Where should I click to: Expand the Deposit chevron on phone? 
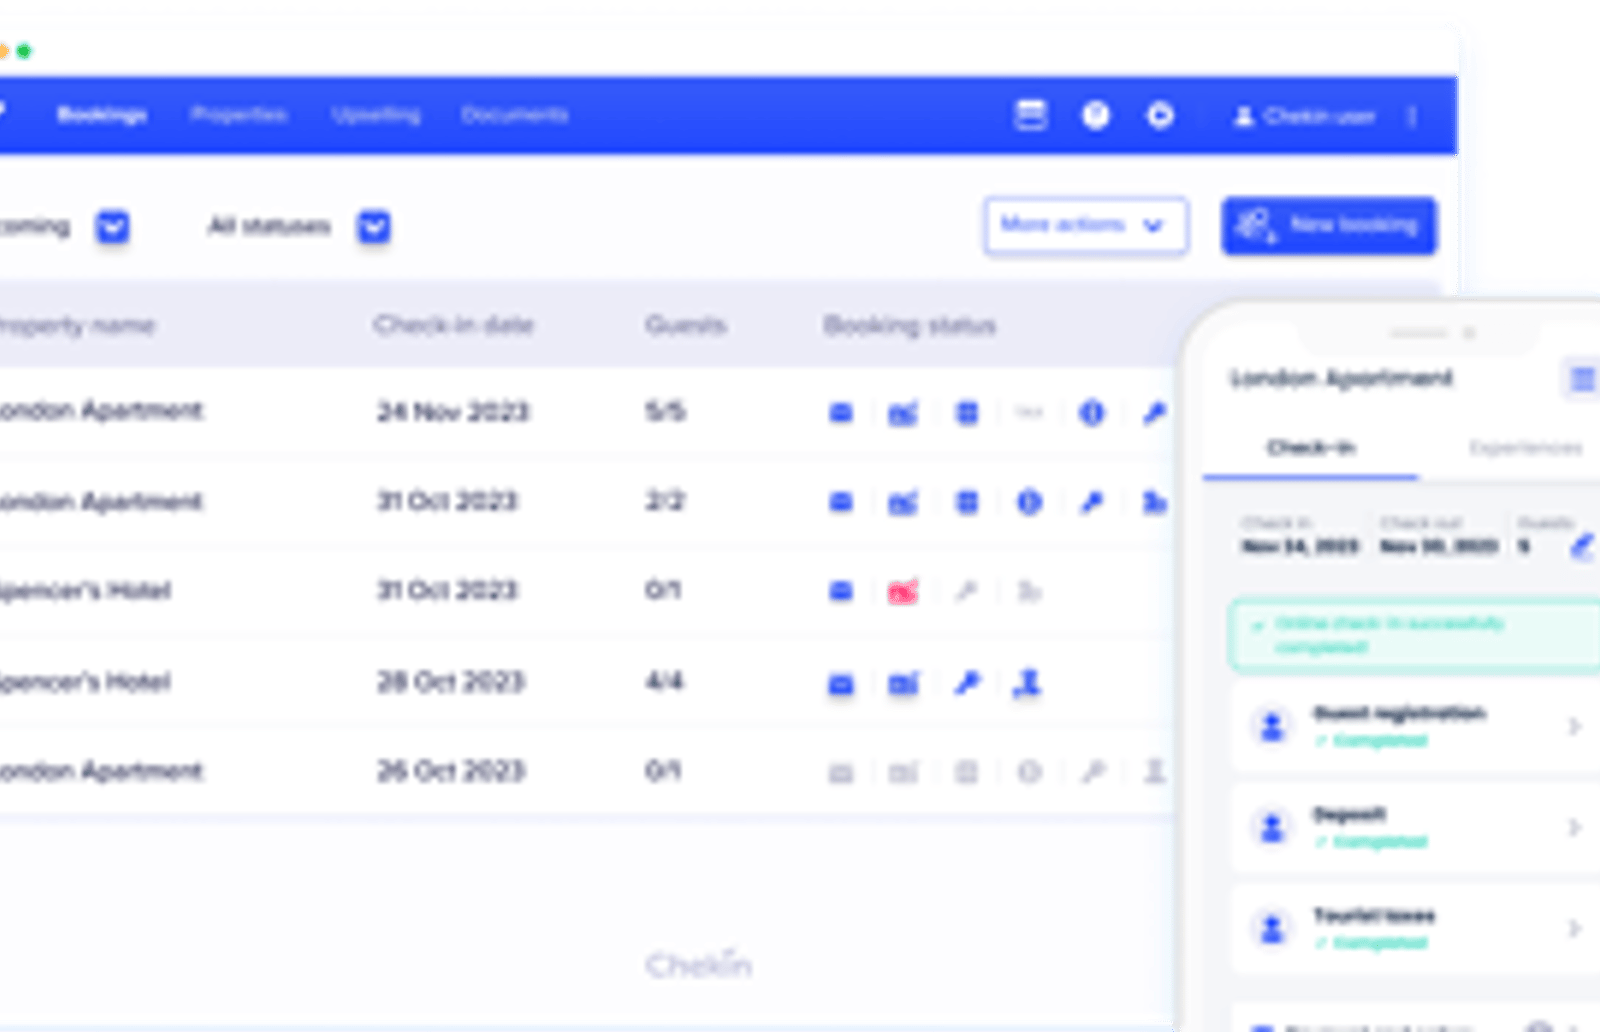point(1574,828)
